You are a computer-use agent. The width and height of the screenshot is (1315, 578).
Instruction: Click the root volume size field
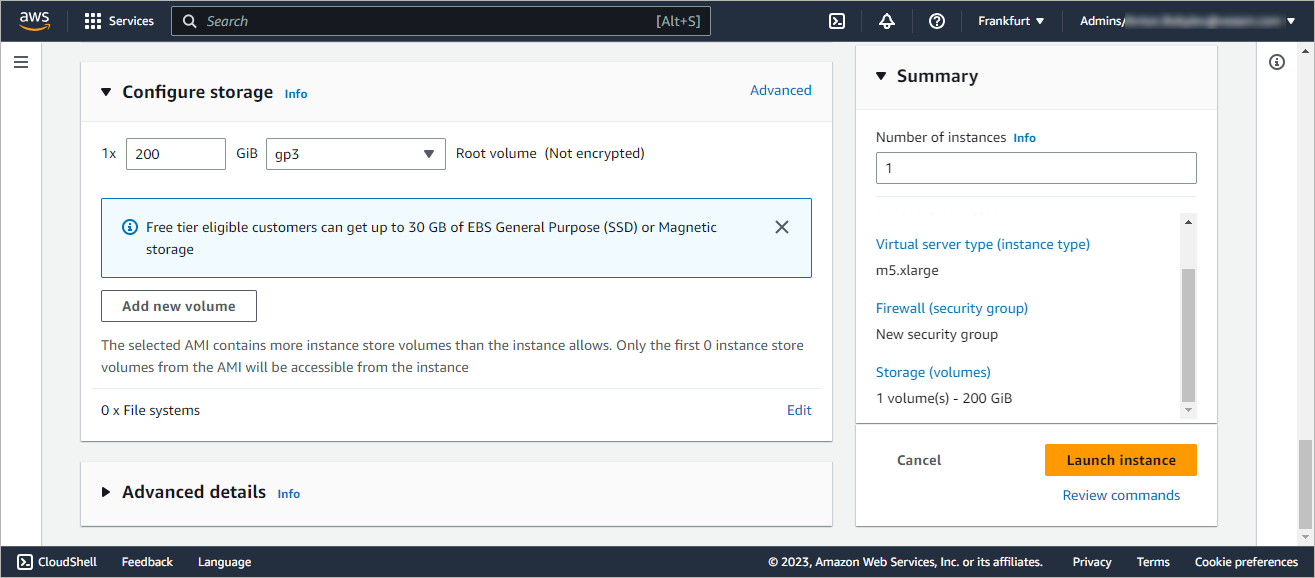coord(176,154)
